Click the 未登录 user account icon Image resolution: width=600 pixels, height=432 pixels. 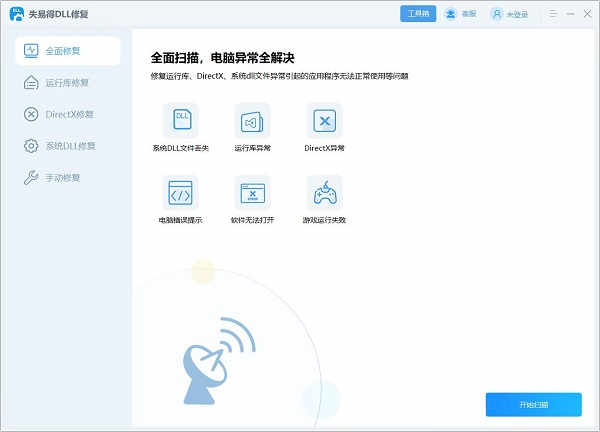click(x=497, y=14)
